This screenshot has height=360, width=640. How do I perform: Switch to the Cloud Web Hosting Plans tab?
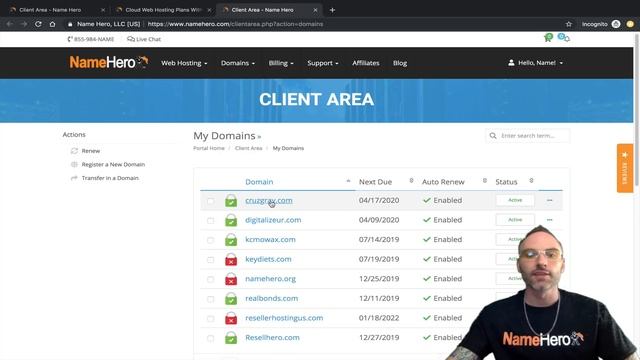click(x=163, y=10)
